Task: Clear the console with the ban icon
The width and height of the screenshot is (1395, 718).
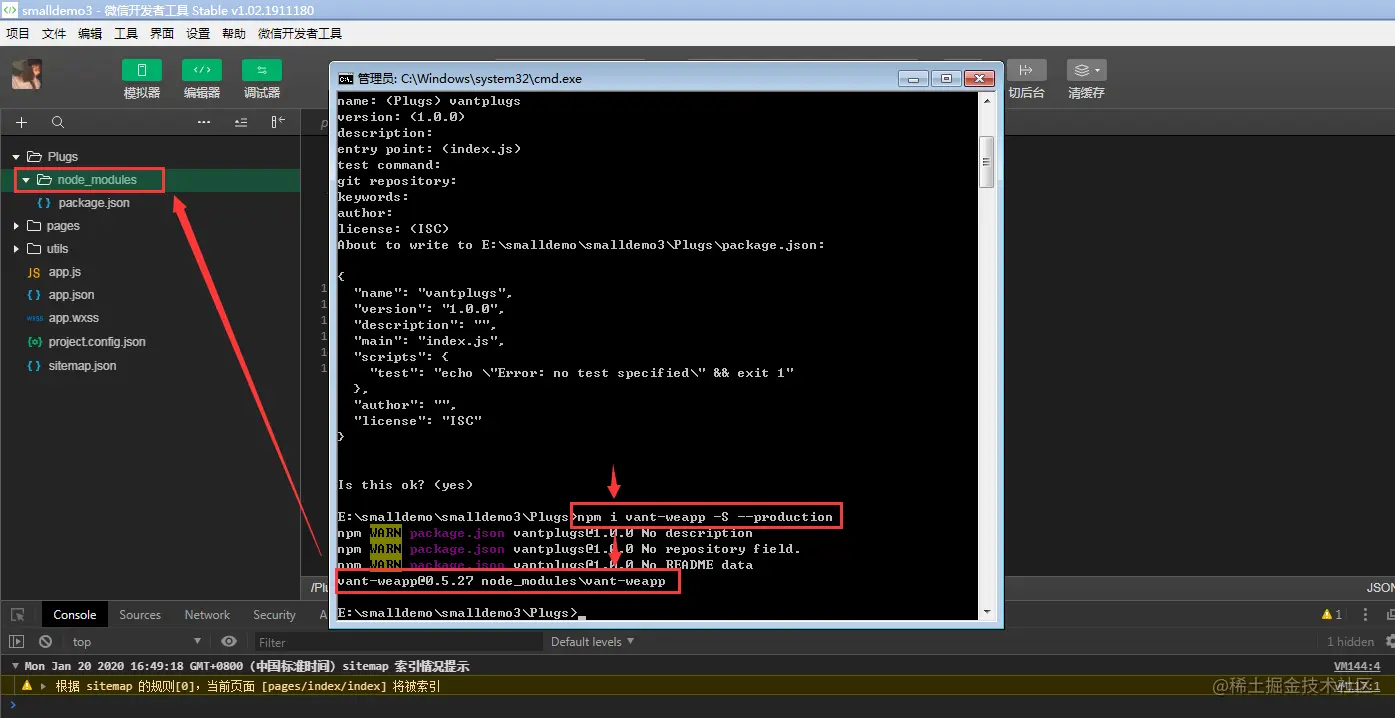Action: pos(45,642)
